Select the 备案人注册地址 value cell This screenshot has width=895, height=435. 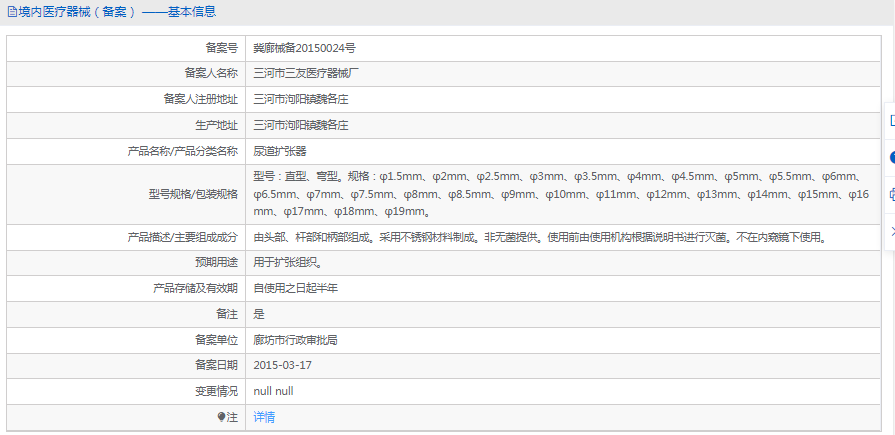(x=563, y=99)
